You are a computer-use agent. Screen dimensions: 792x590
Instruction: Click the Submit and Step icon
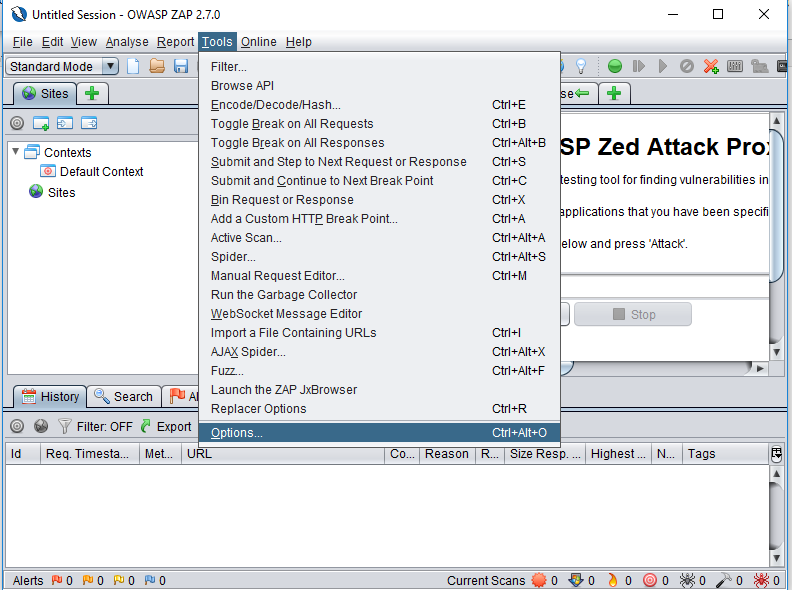coord(638,66)
